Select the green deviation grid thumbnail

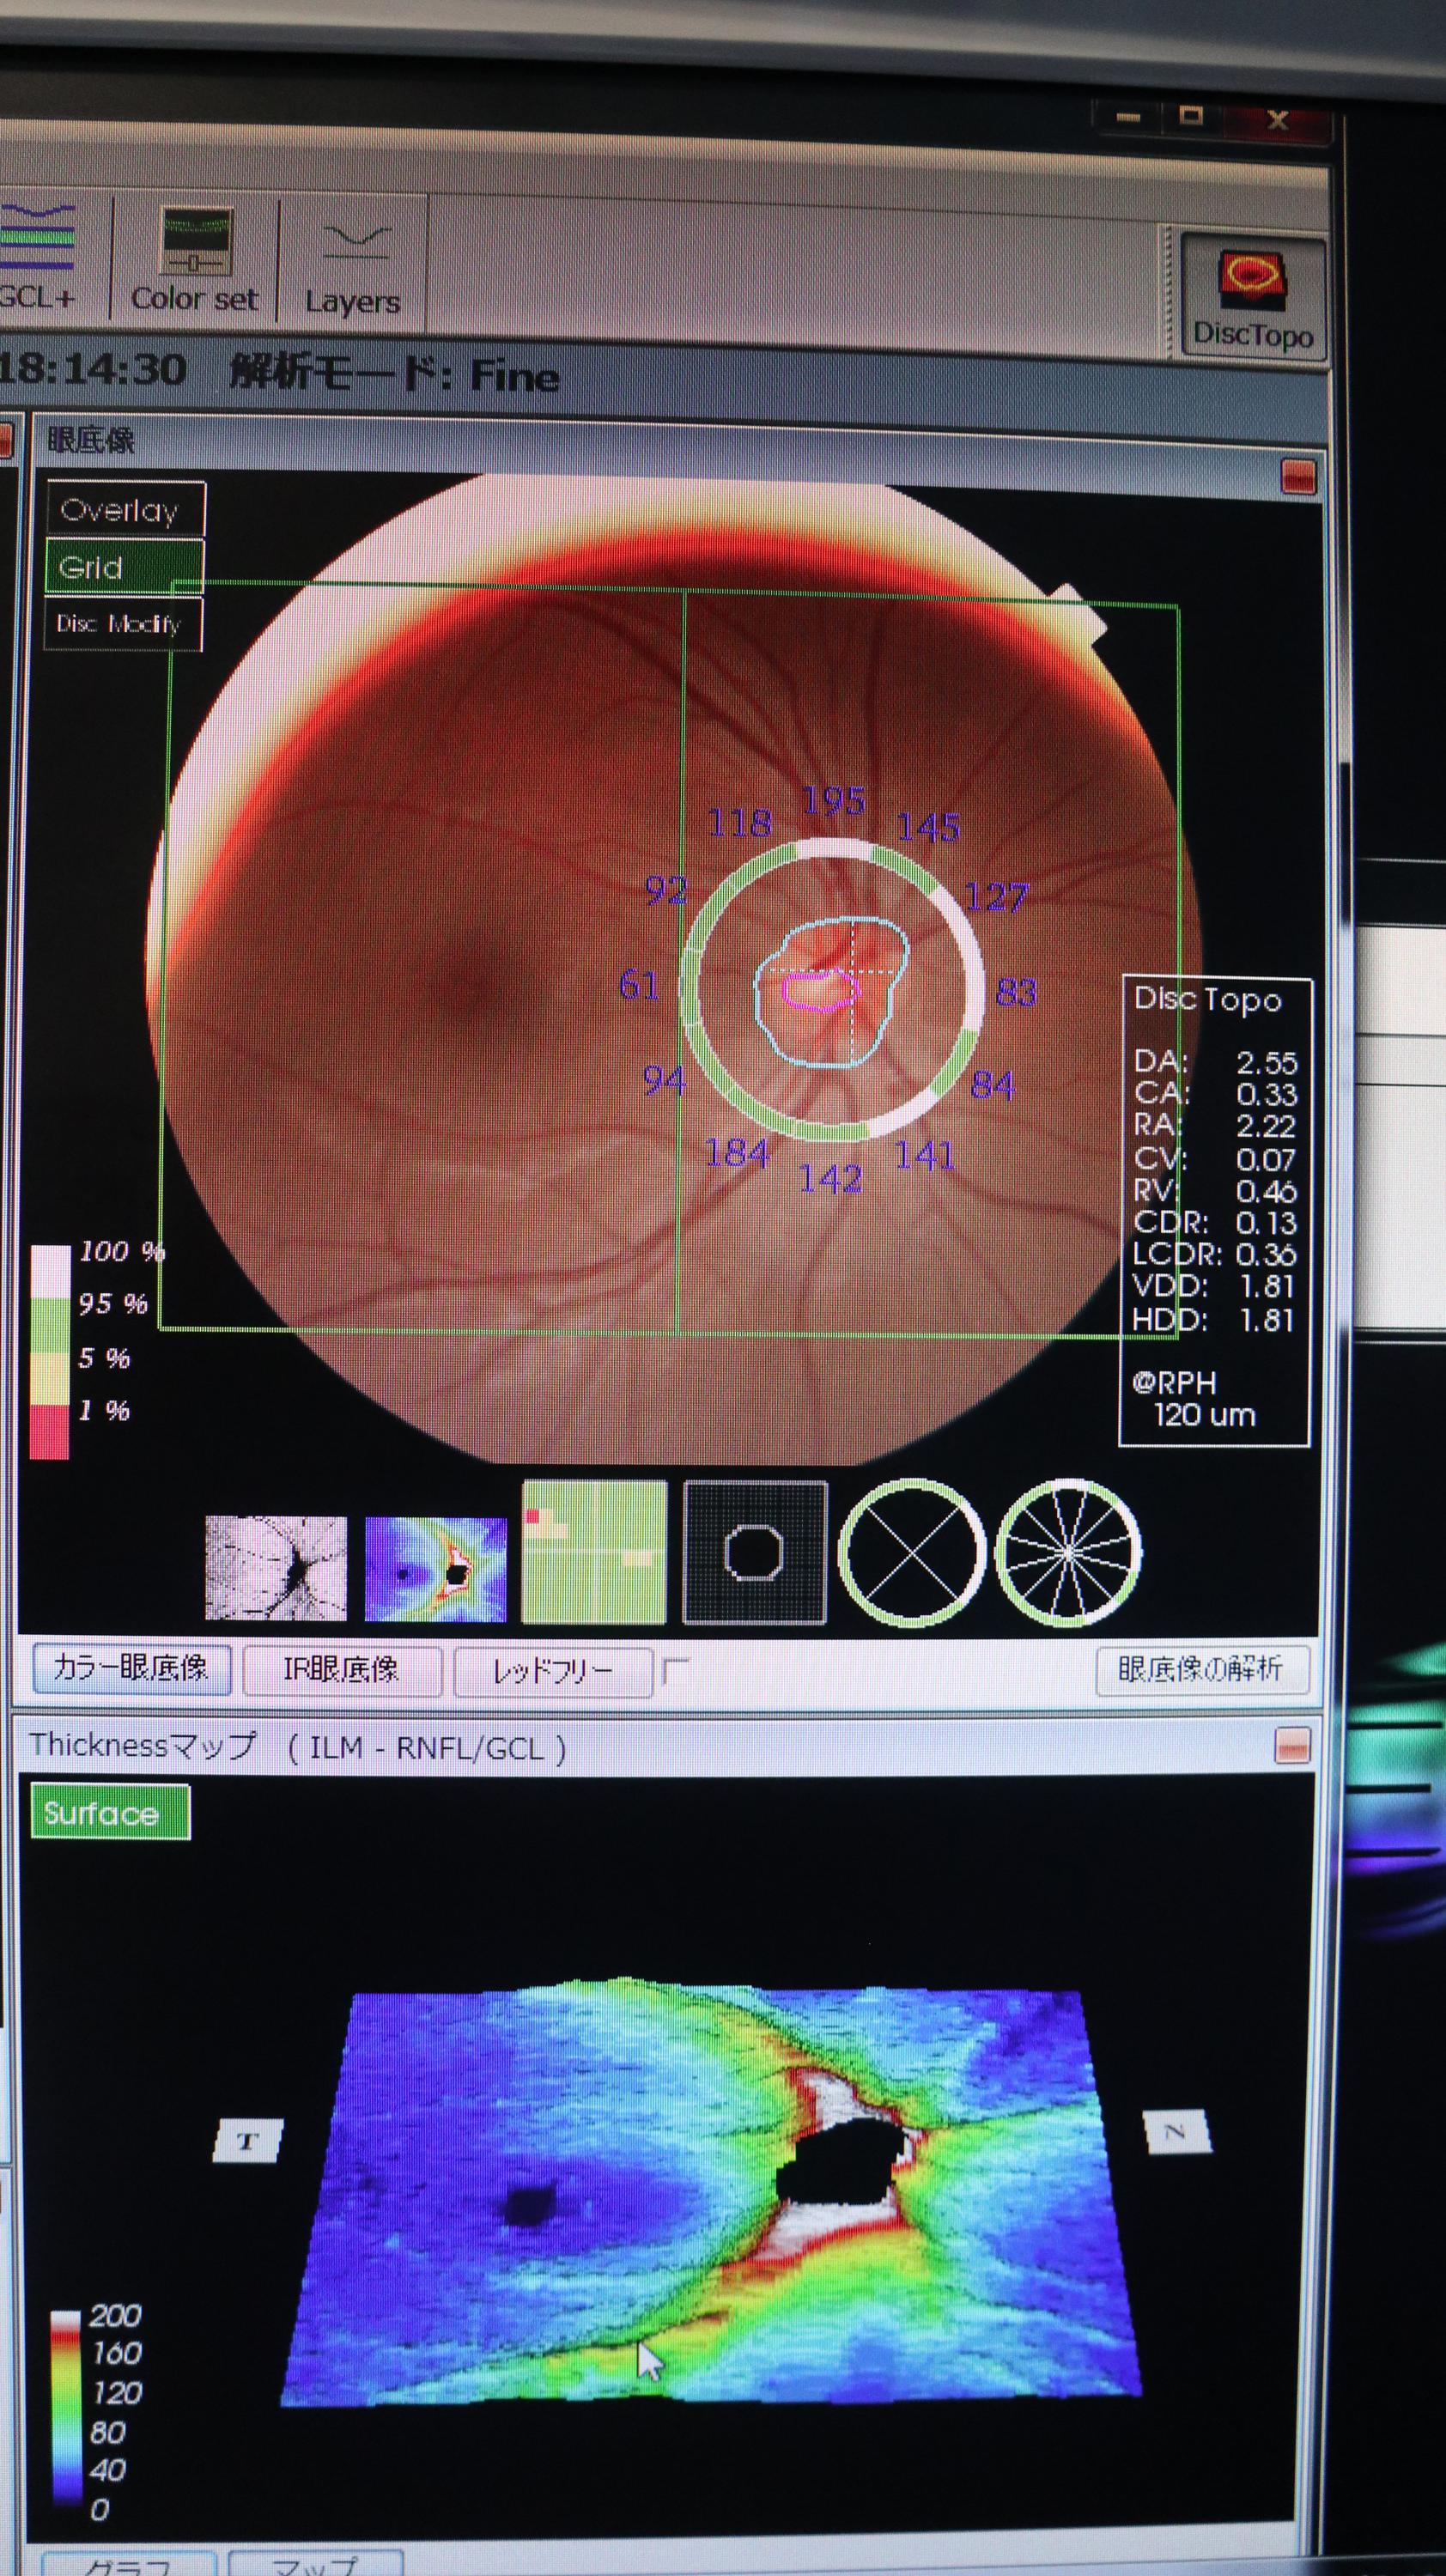[x=594, y=1553]
